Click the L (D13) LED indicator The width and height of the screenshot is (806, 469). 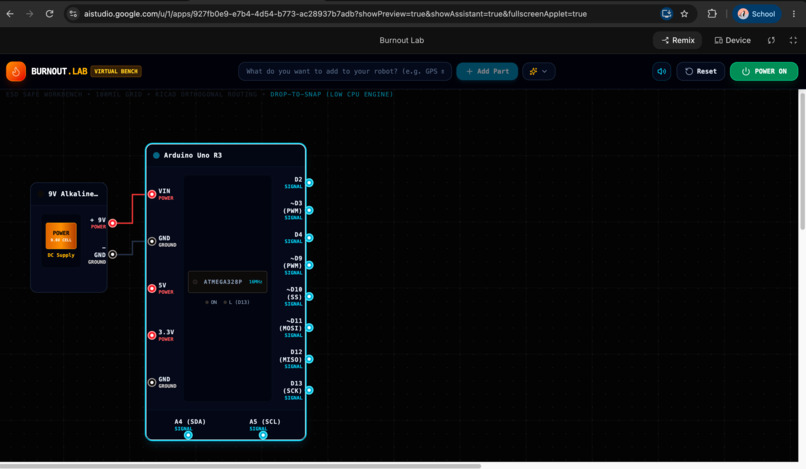(236, 302)
